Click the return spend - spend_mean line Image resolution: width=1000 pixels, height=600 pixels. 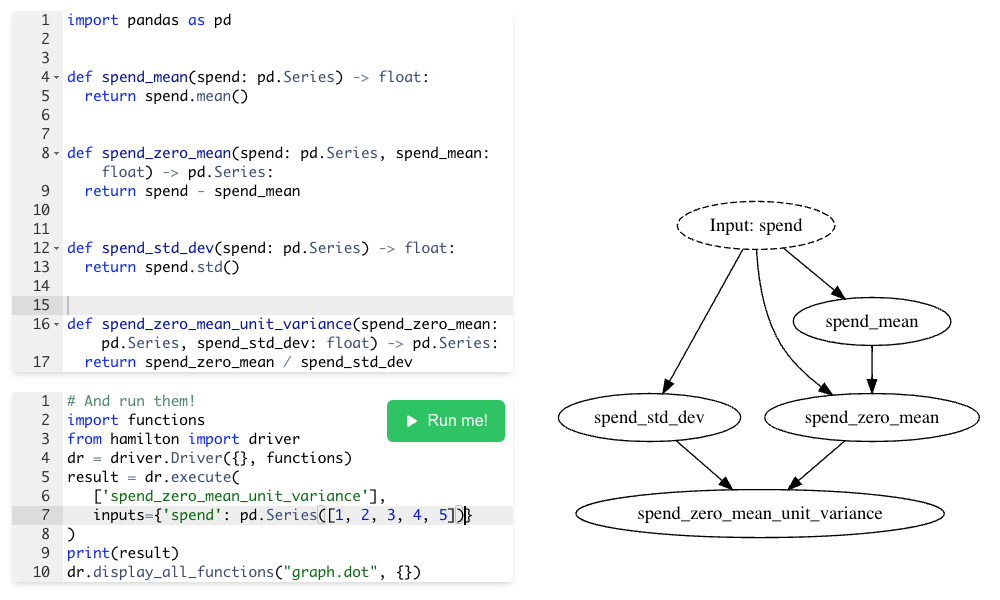point(192,191)
